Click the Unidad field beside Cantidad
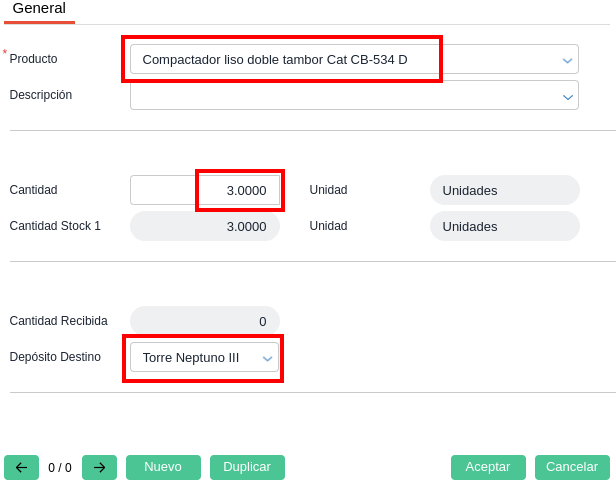This screenshot has height=483, width=616. point(504,190)
